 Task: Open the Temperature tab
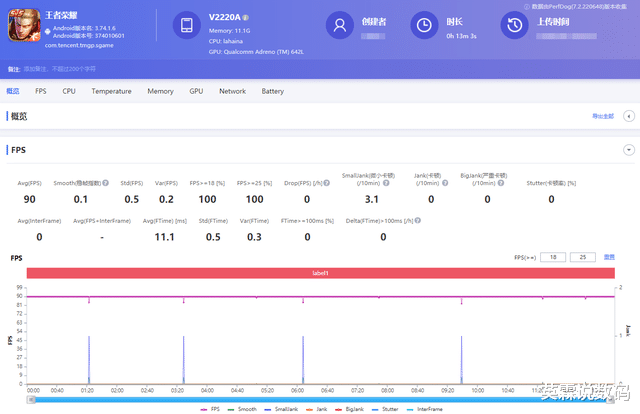pyautogui.click(x=111, y=91)
